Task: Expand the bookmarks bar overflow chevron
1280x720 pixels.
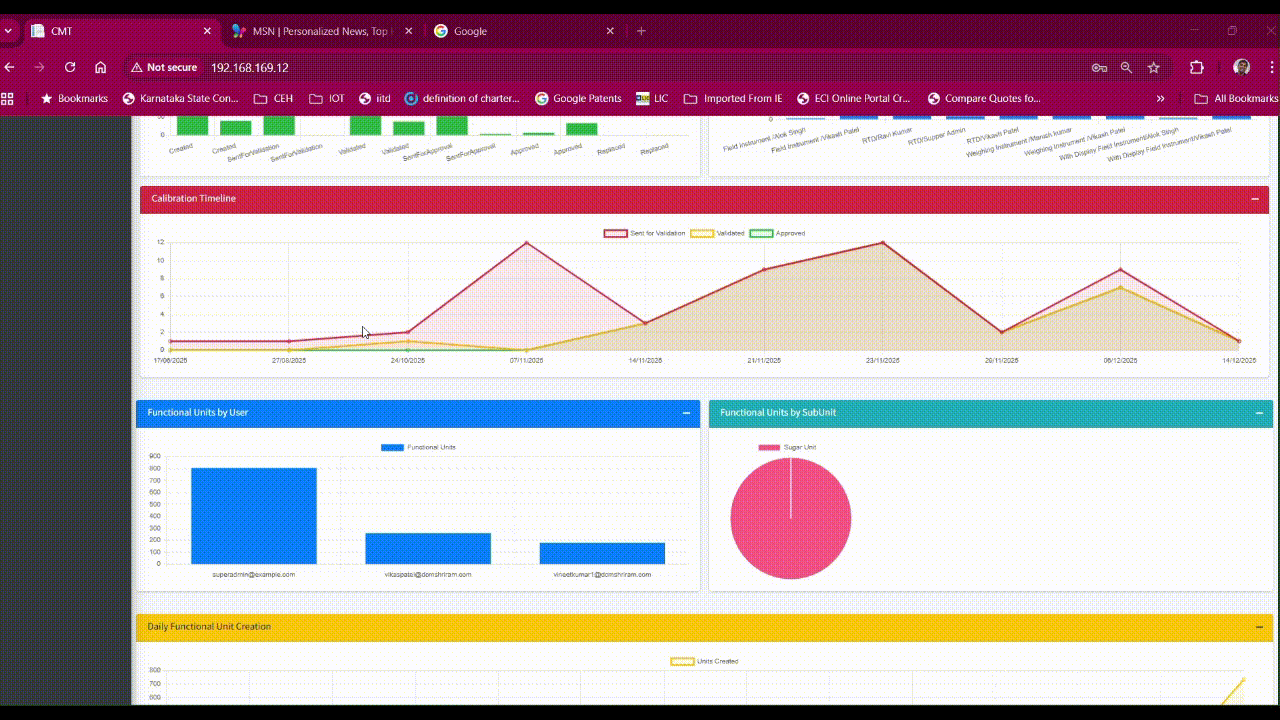Action: tap(1160, 98)
